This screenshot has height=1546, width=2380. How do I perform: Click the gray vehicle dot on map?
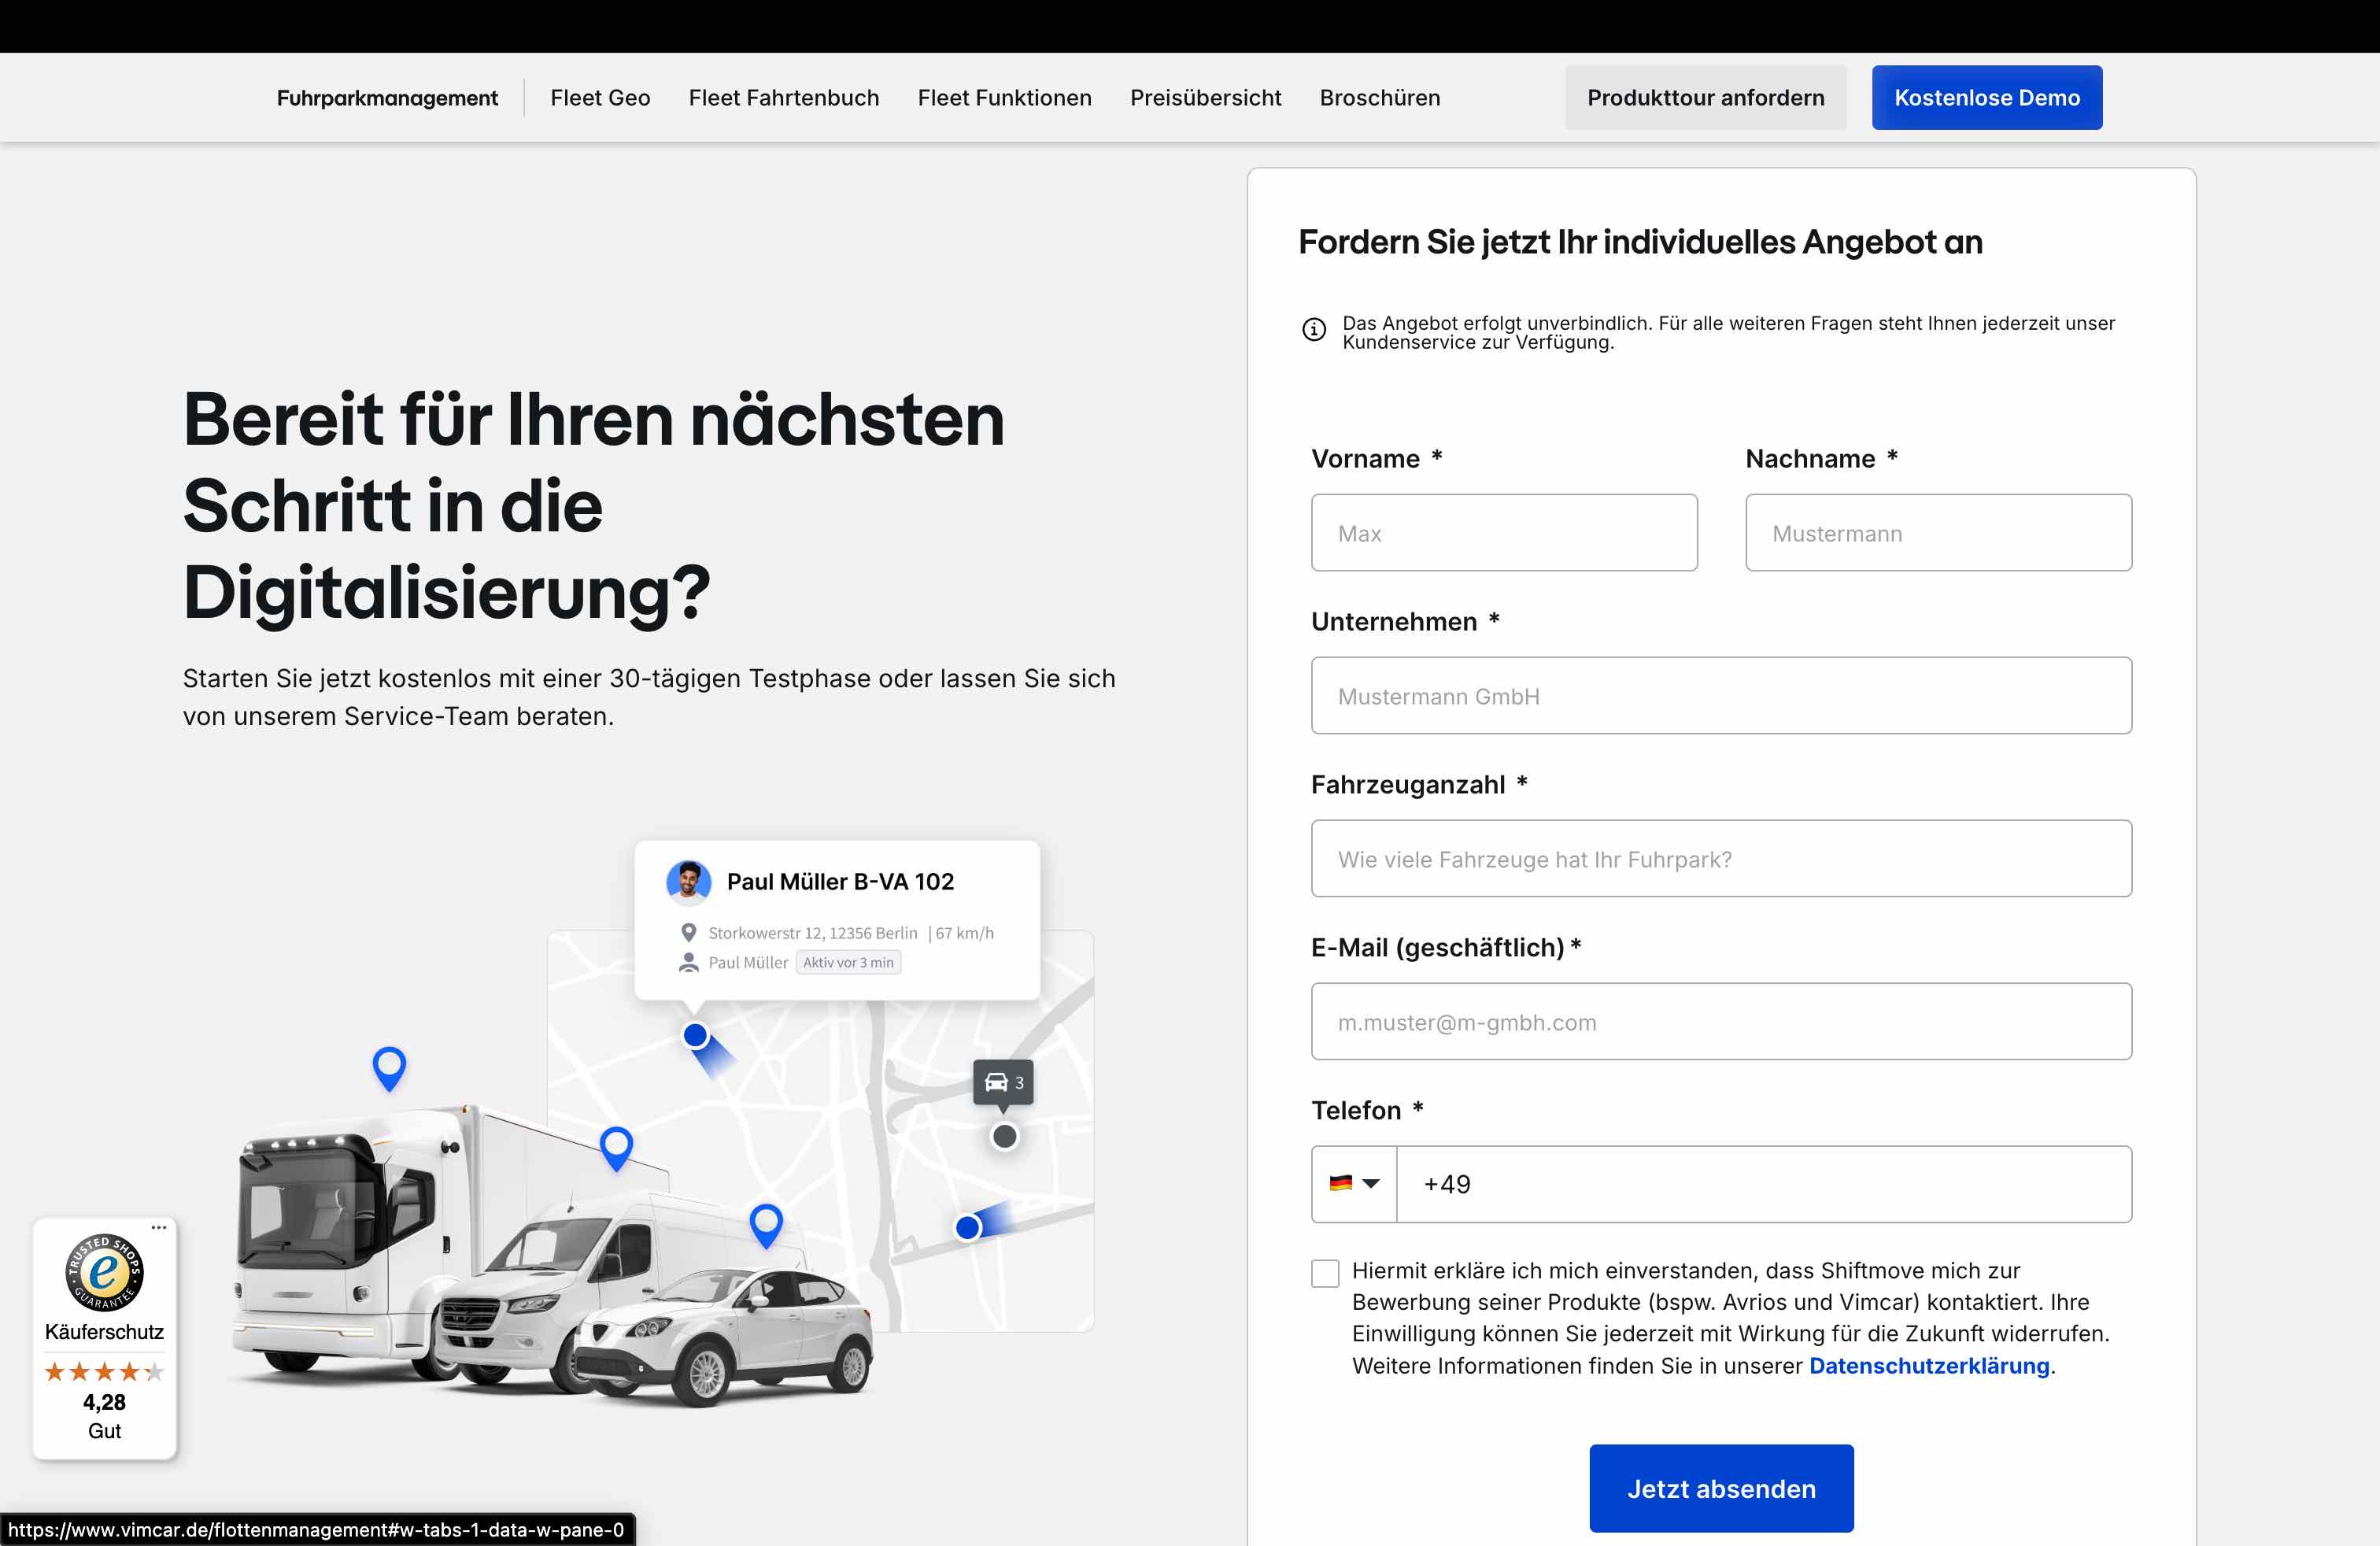pyautogui.click(x=1004, y=1137)
